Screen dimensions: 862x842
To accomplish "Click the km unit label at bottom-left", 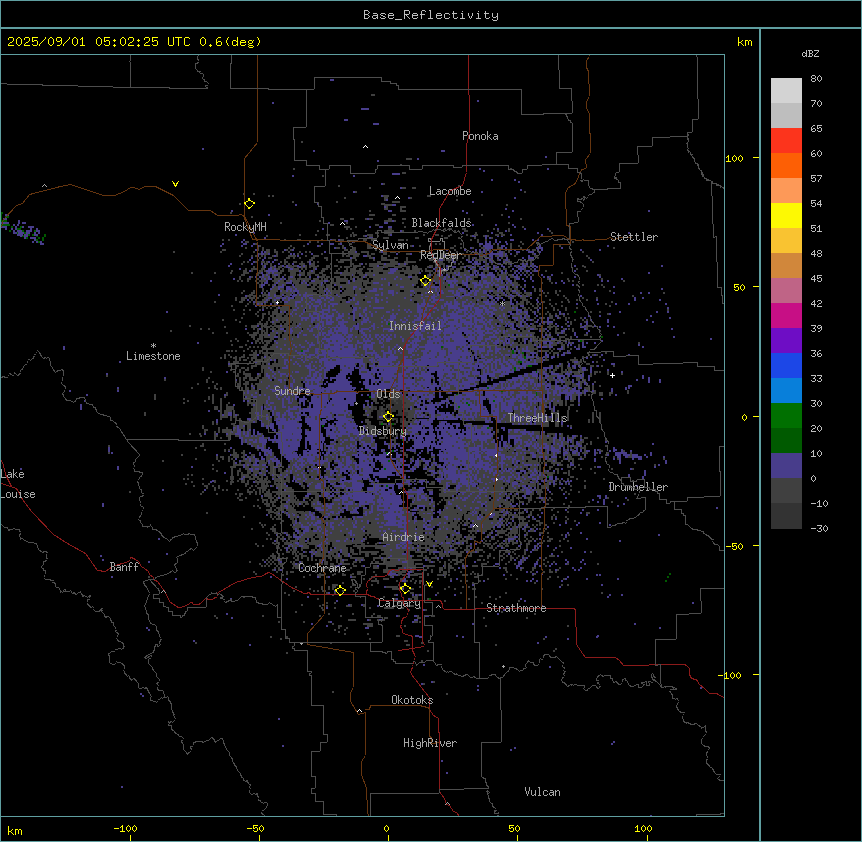I will 15,830.
